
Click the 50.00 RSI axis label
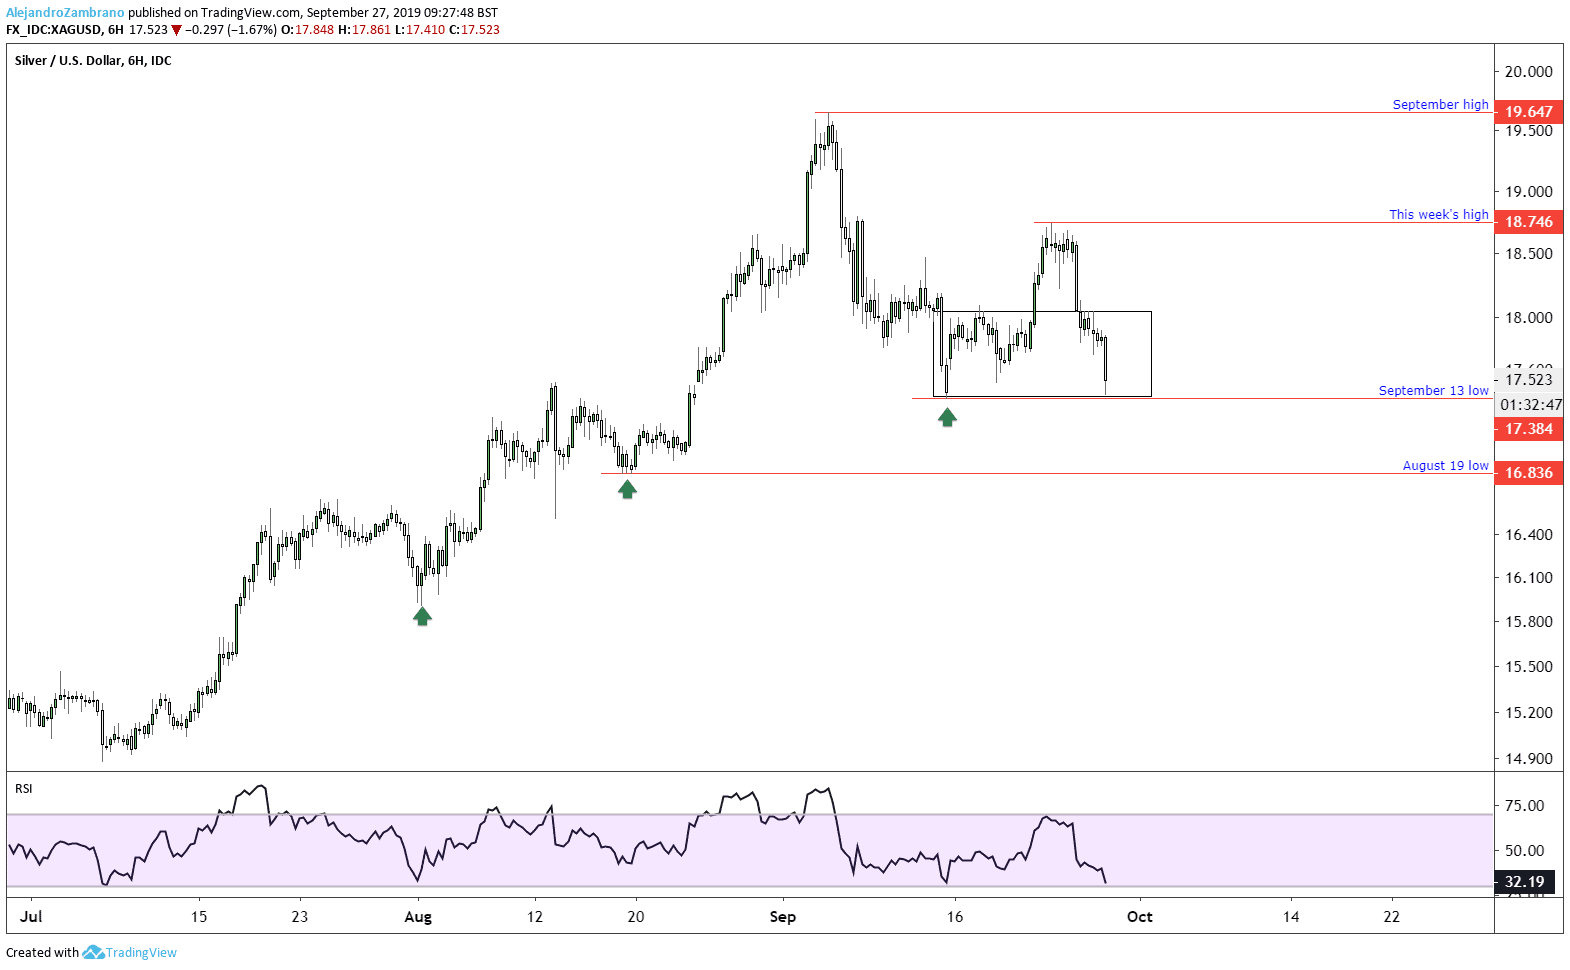point(1524,851)
